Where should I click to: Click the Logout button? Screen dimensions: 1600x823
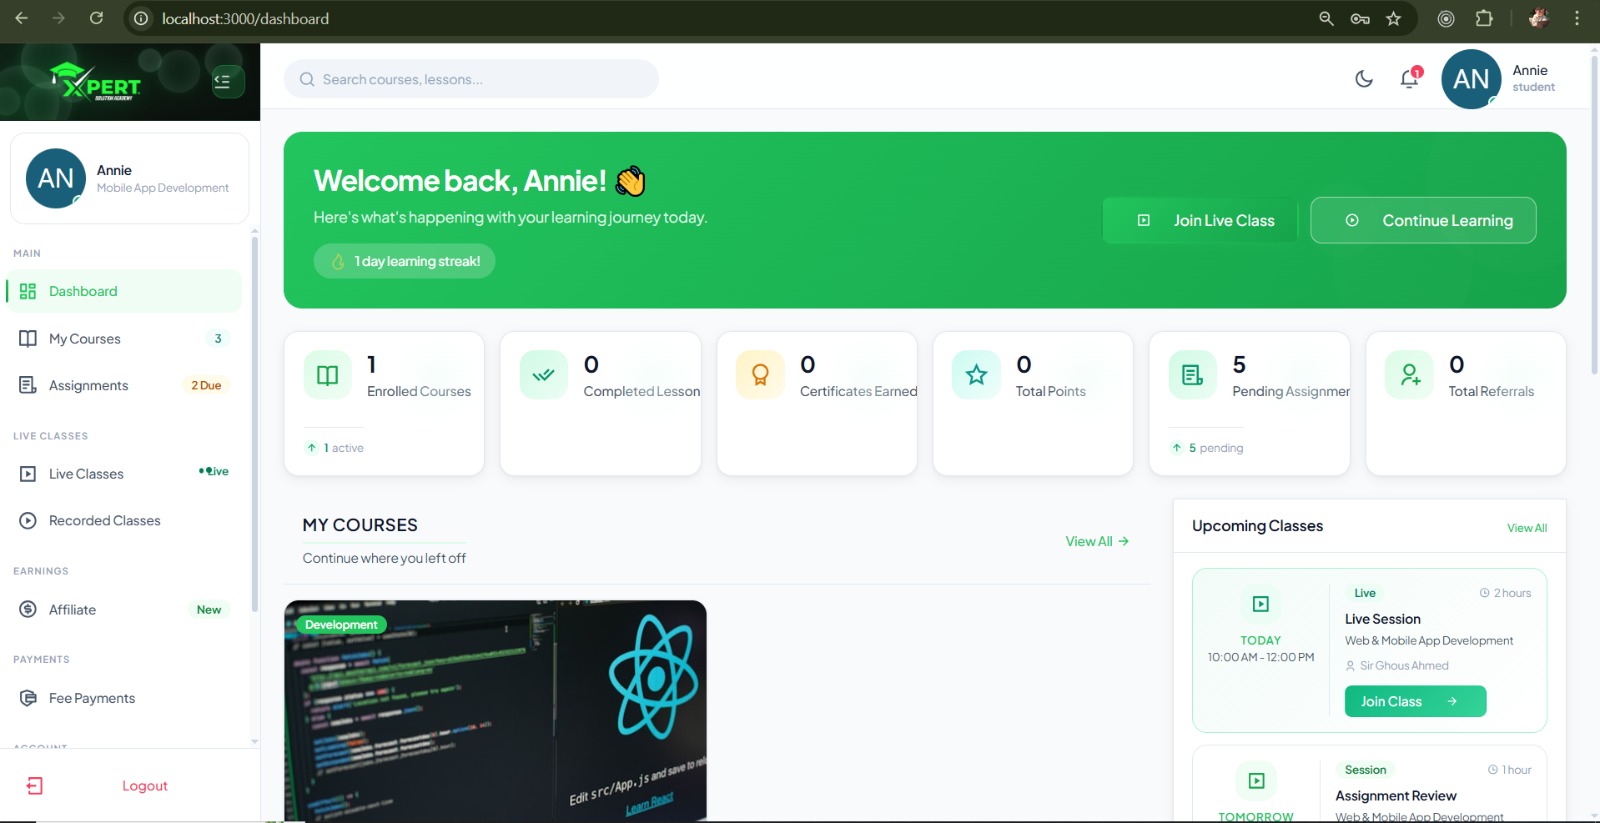130,786
